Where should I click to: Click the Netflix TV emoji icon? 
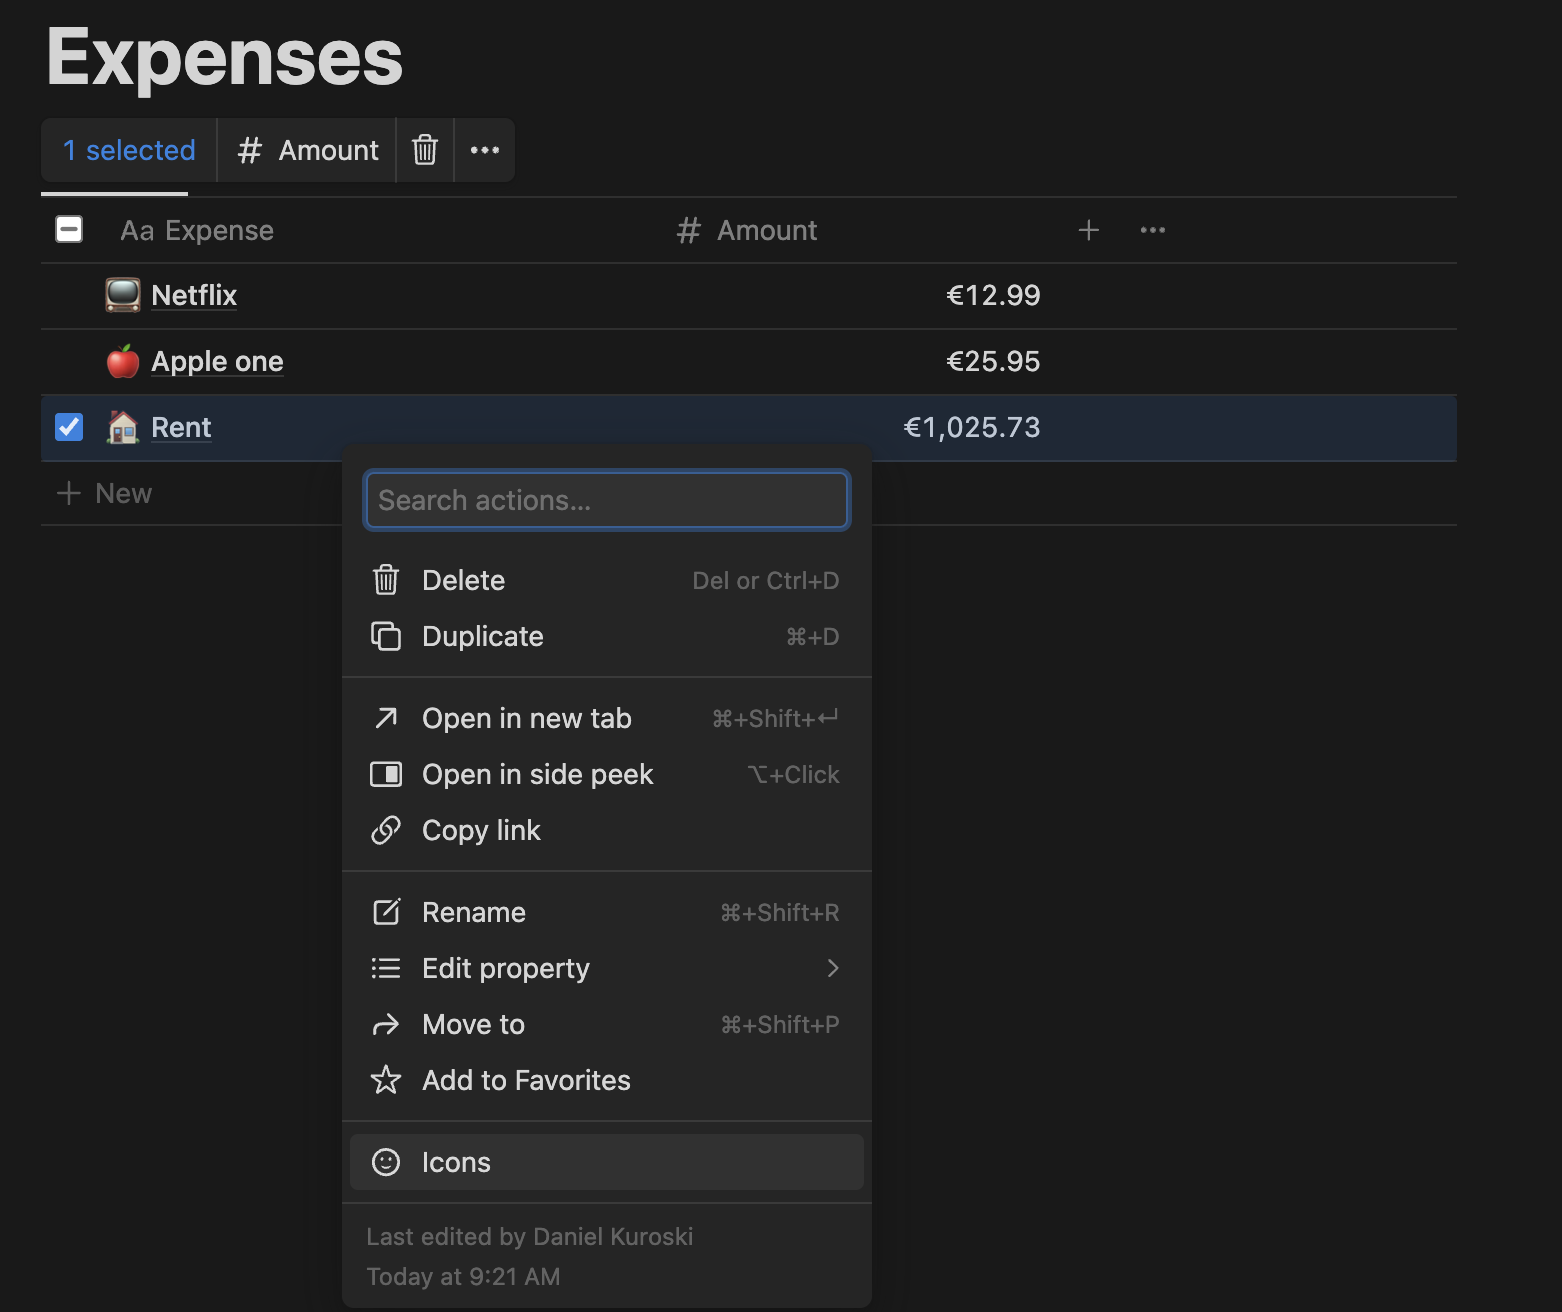[123, 295]
